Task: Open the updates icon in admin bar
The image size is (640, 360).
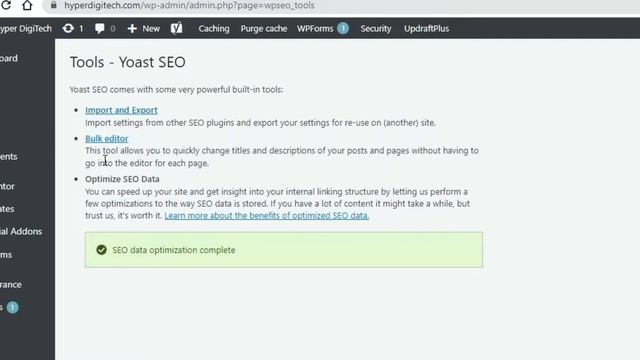Action: click(x=73, y=29)
